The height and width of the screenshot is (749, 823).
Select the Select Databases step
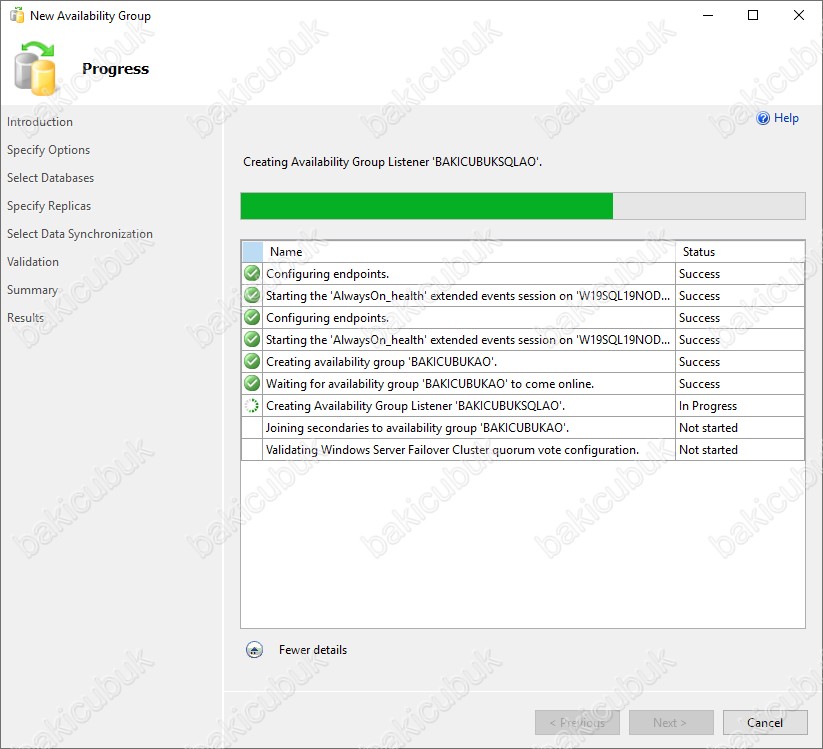coord(50,178)
